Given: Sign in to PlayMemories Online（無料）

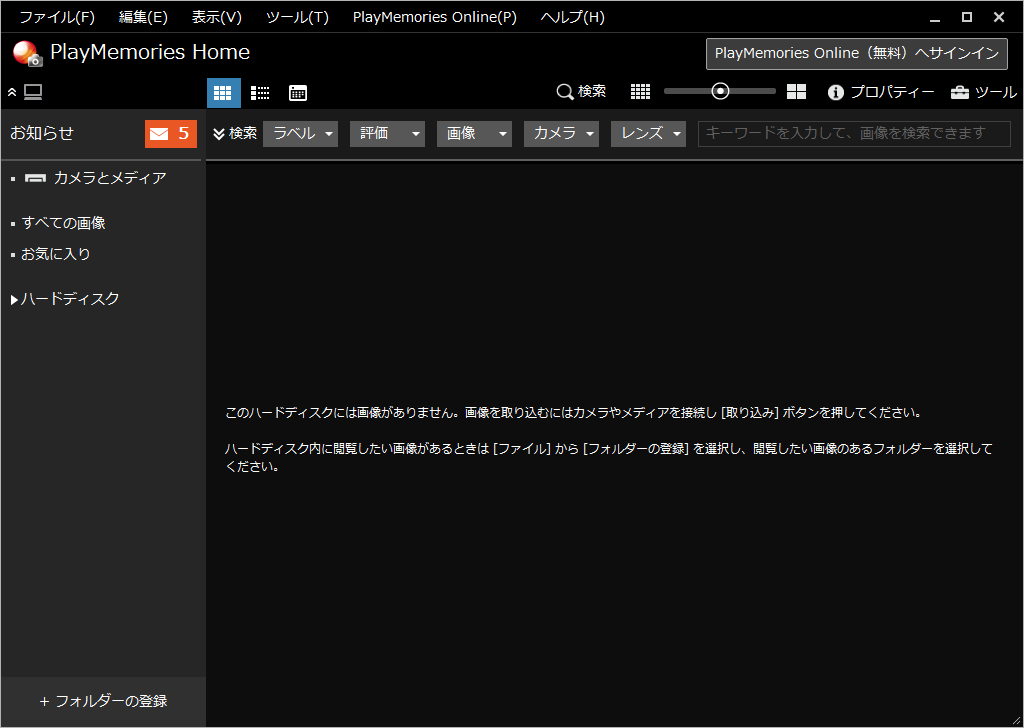Looking at the screenshot, I should click(x=857, y=54).
